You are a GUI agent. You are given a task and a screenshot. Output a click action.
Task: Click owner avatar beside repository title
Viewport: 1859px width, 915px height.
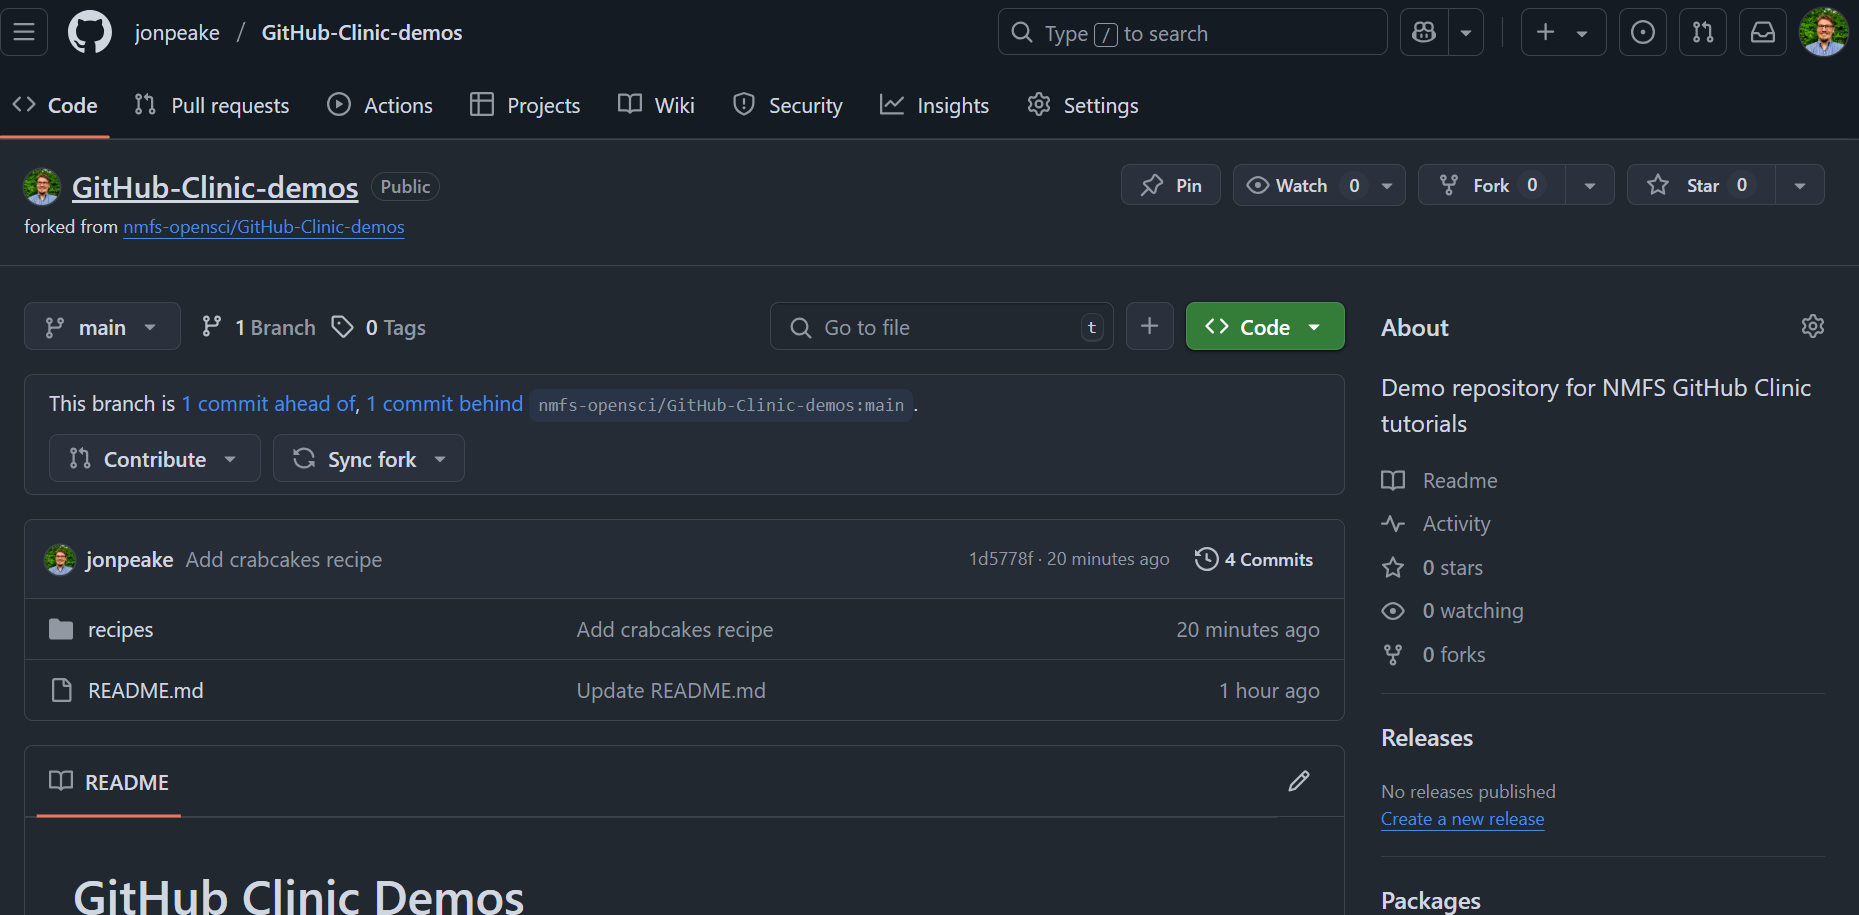(42, 187)
